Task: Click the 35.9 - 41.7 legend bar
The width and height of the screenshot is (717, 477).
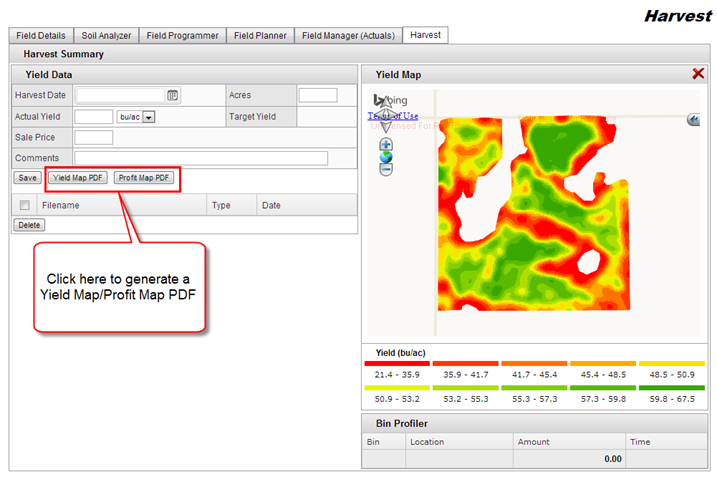Action: 466,364
